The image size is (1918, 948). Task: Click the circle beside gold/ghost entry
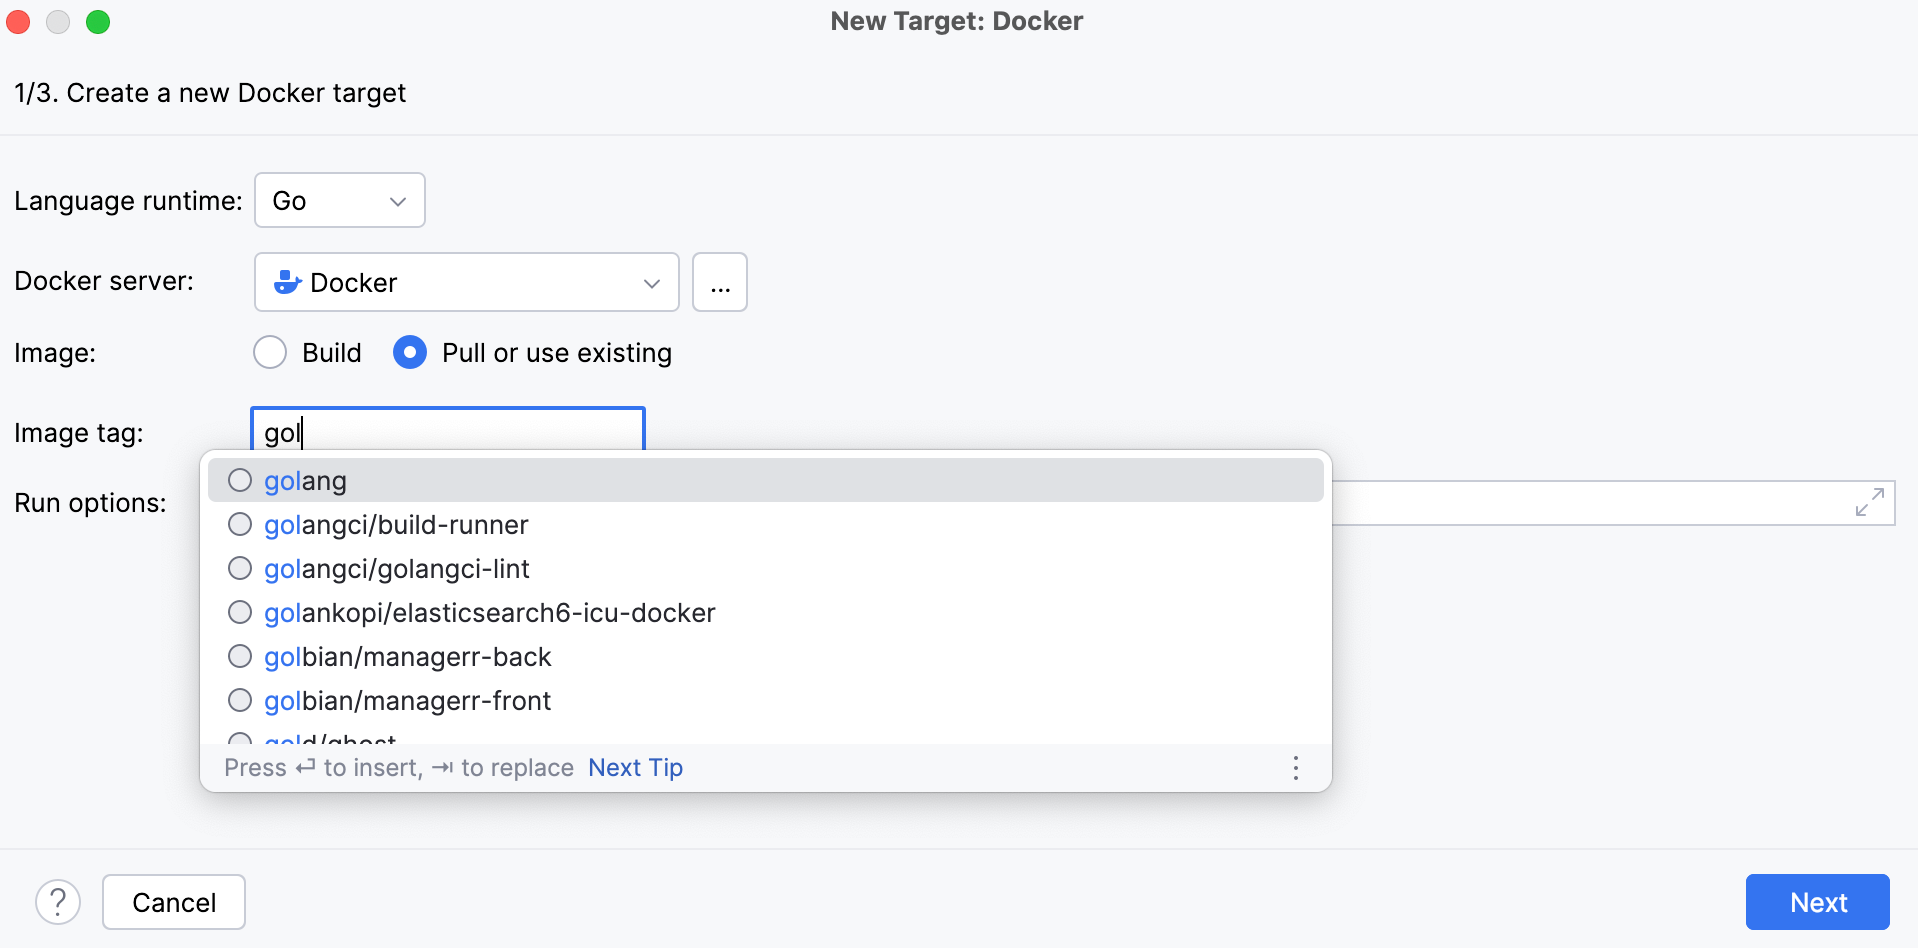click(x=239, y=740)
